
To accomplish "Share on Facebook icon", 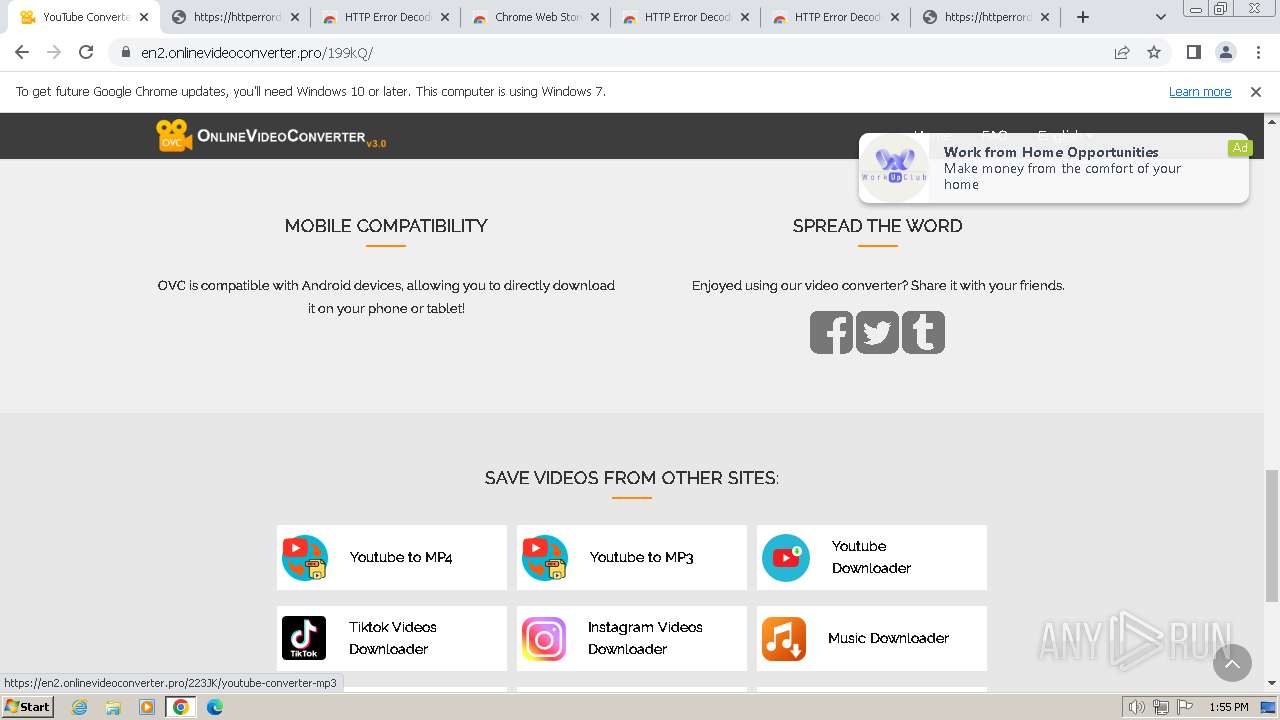I will point(831,332).
